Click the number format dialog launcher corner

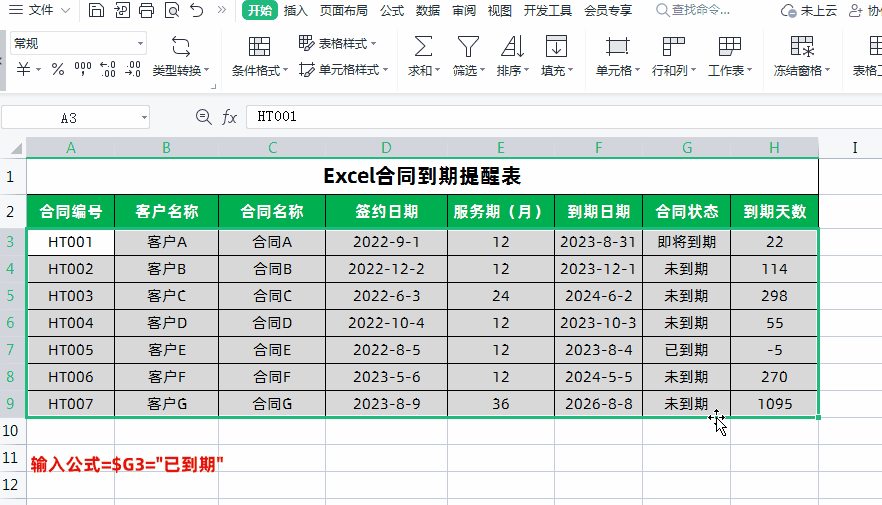[x=214, y=87]
